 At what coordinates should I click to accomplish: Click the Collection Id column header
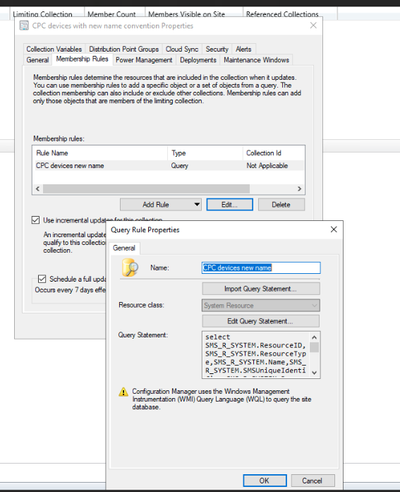click(x=273, y=153)
